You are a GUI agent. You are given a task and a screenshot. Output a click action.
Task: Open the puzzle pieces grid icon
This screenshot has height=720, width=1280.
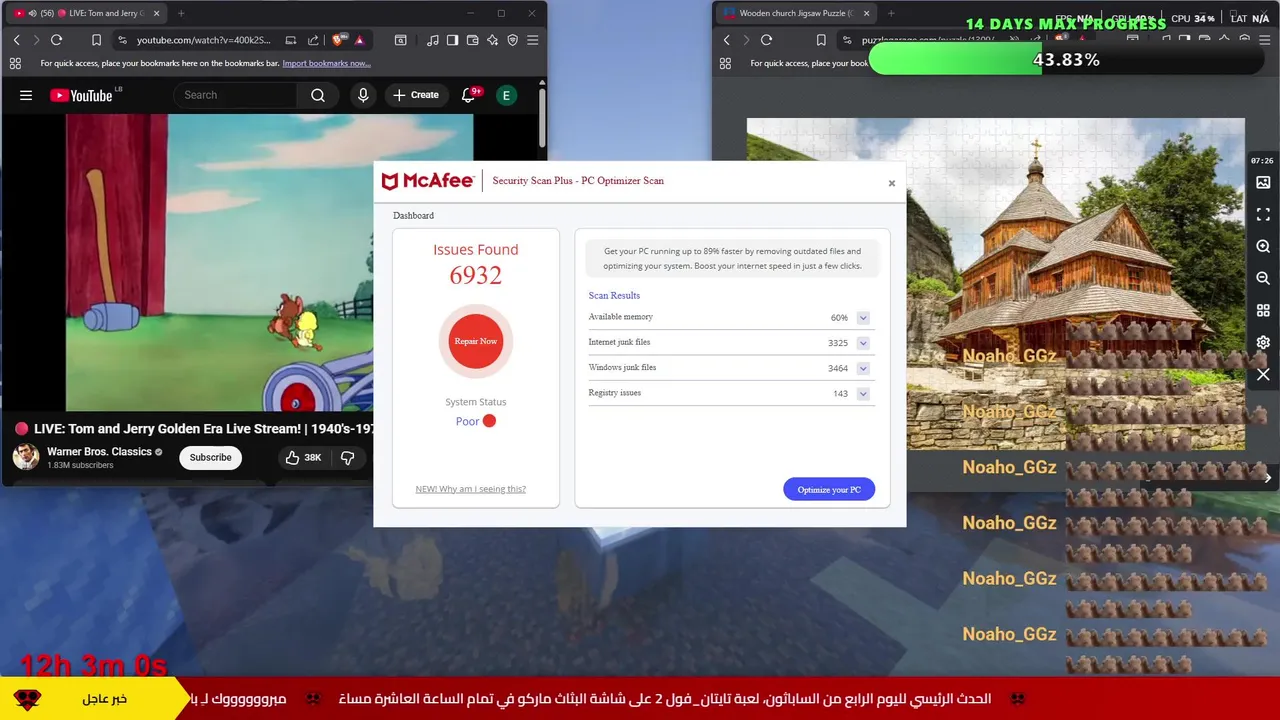point(1263,311)
